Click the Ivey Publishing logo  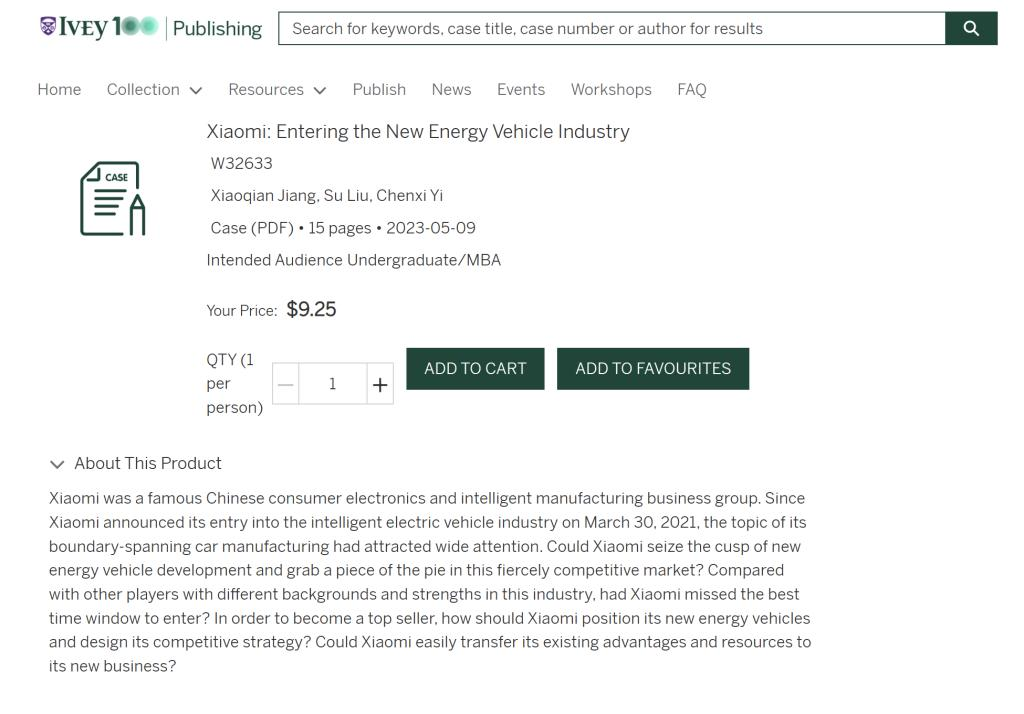click(x=150, y=28)
